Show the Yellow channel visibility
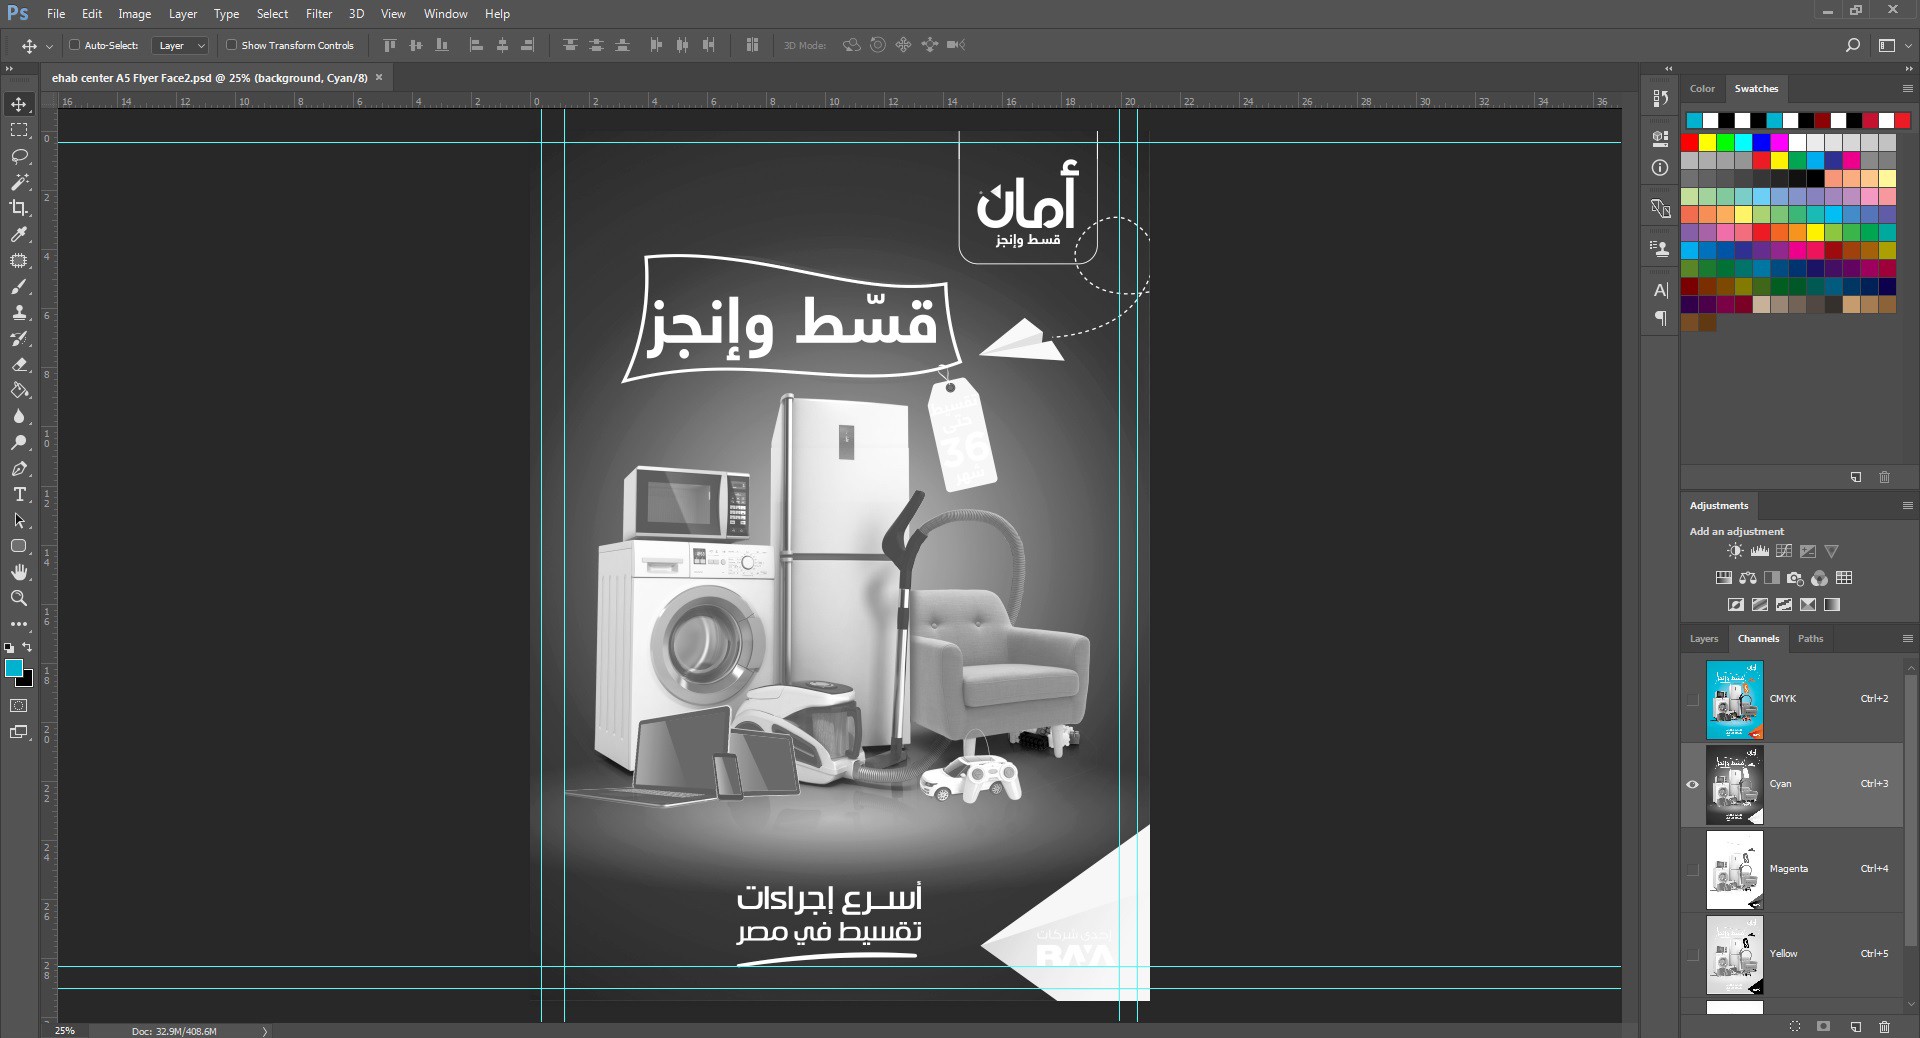 [1692, 954]
